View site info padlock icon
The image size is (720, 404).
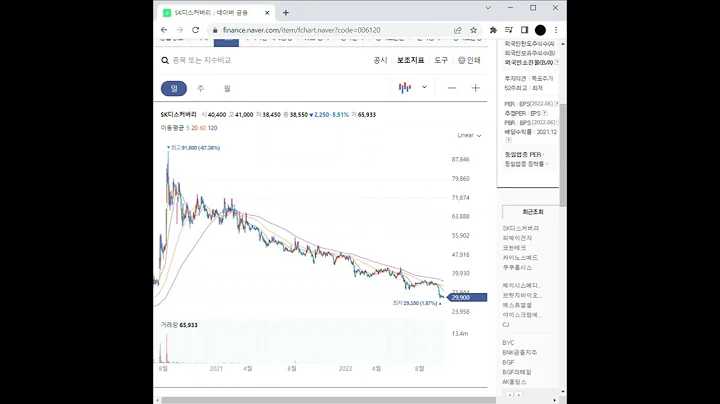(x=214, y=30)
